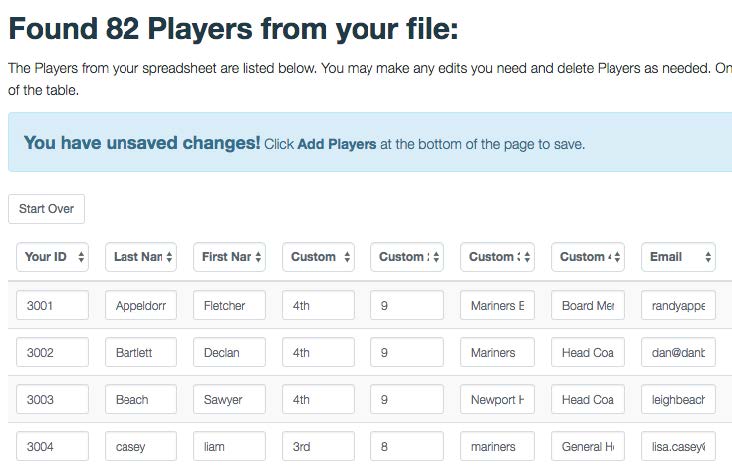Click the Newport team field in row 3003

tap(497, 400)
